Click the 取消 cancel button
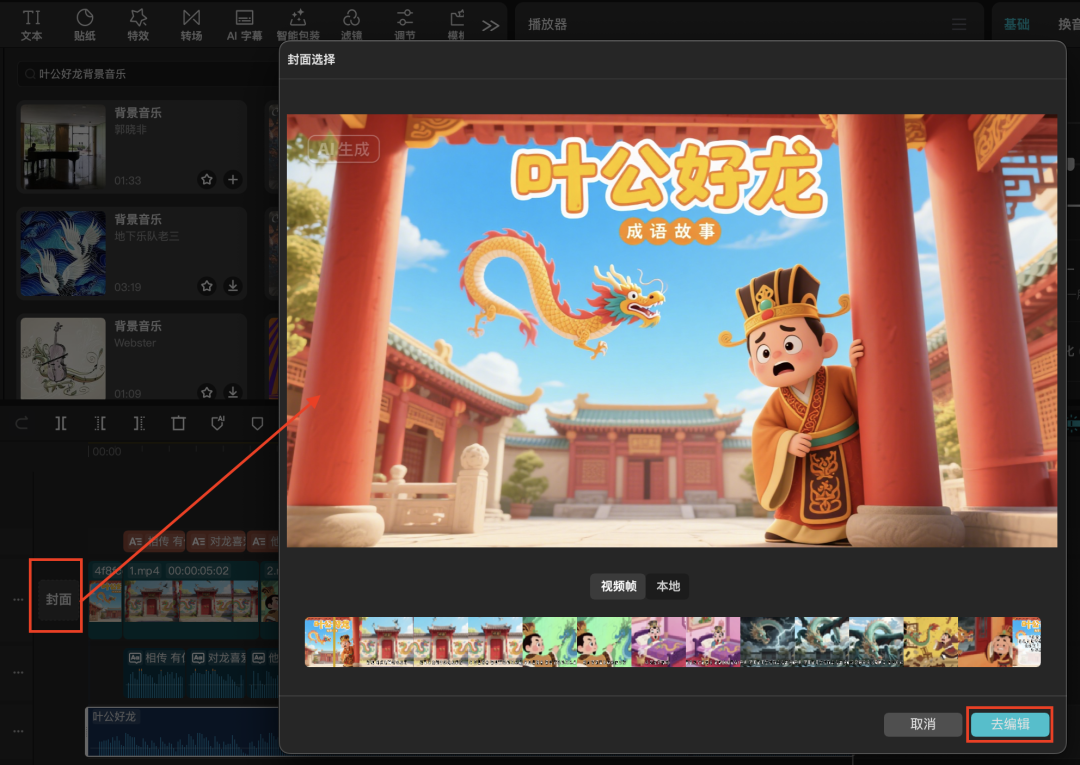This screenshot has height=765, width=1080. point(922,724)
